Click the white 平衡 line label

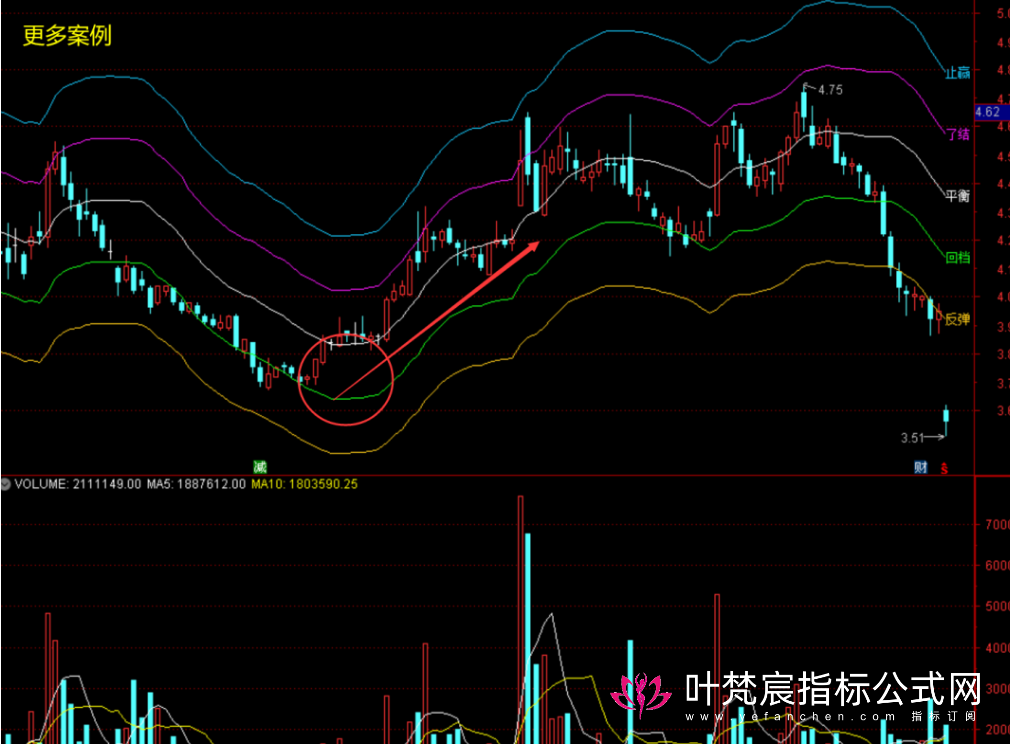coord(957,196)
